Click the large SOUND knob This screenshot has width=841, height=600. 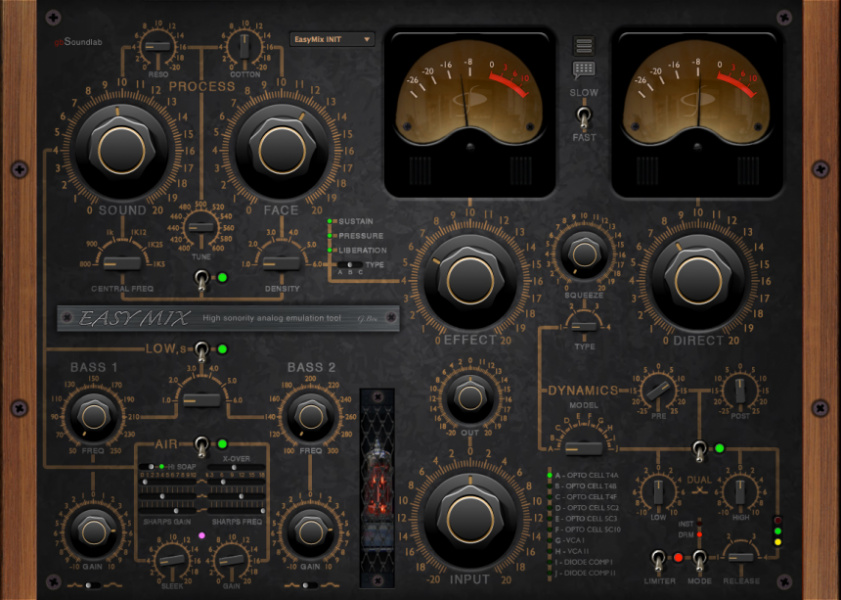point(122,151)
